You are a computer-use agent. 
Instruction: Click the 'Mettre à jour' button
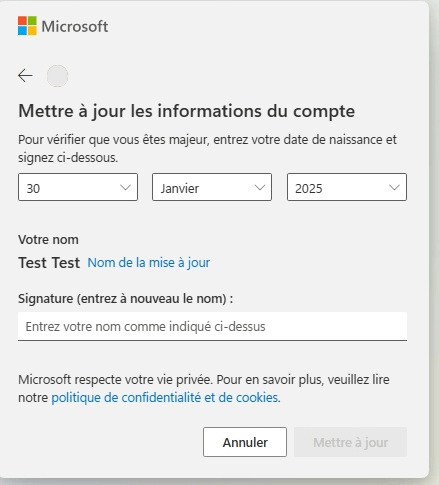(350, 442)
